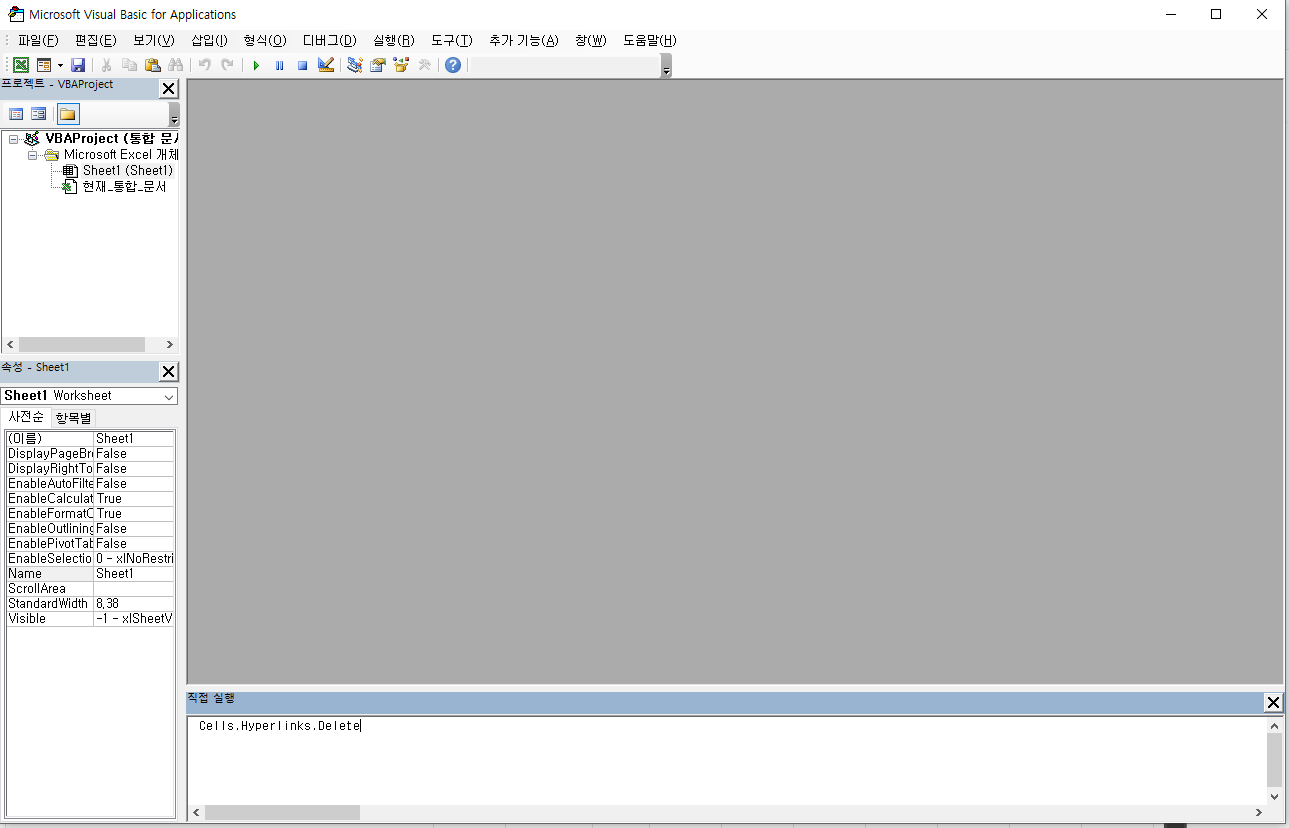The height and width of the screenshot is (828, 1289).
Task: Run macro with the green play icon
Action: pyautogui.click(x=256, y=65)
